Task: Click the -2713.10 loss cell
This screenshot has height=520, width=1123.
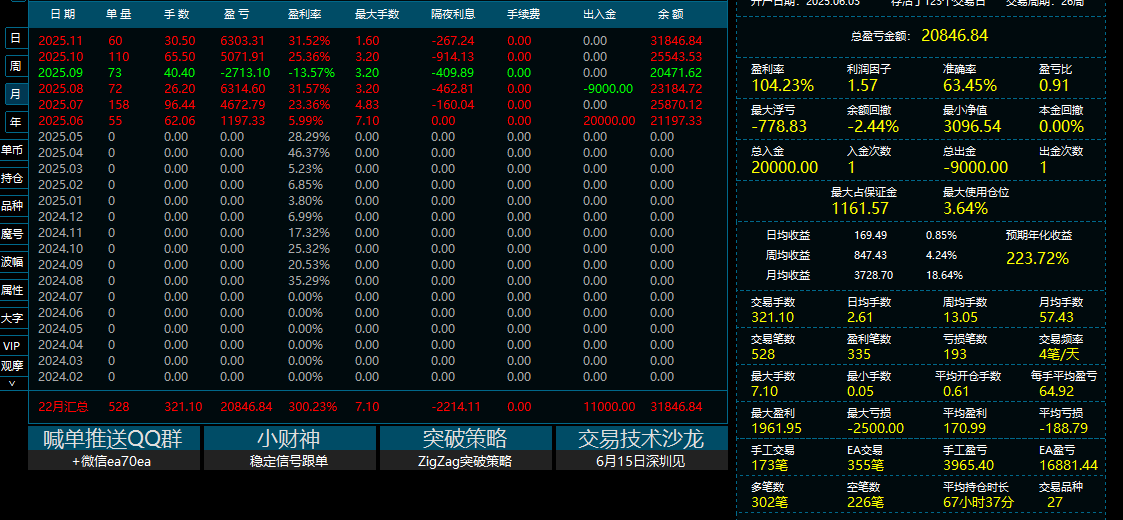Action: click(x=245, y=72)
